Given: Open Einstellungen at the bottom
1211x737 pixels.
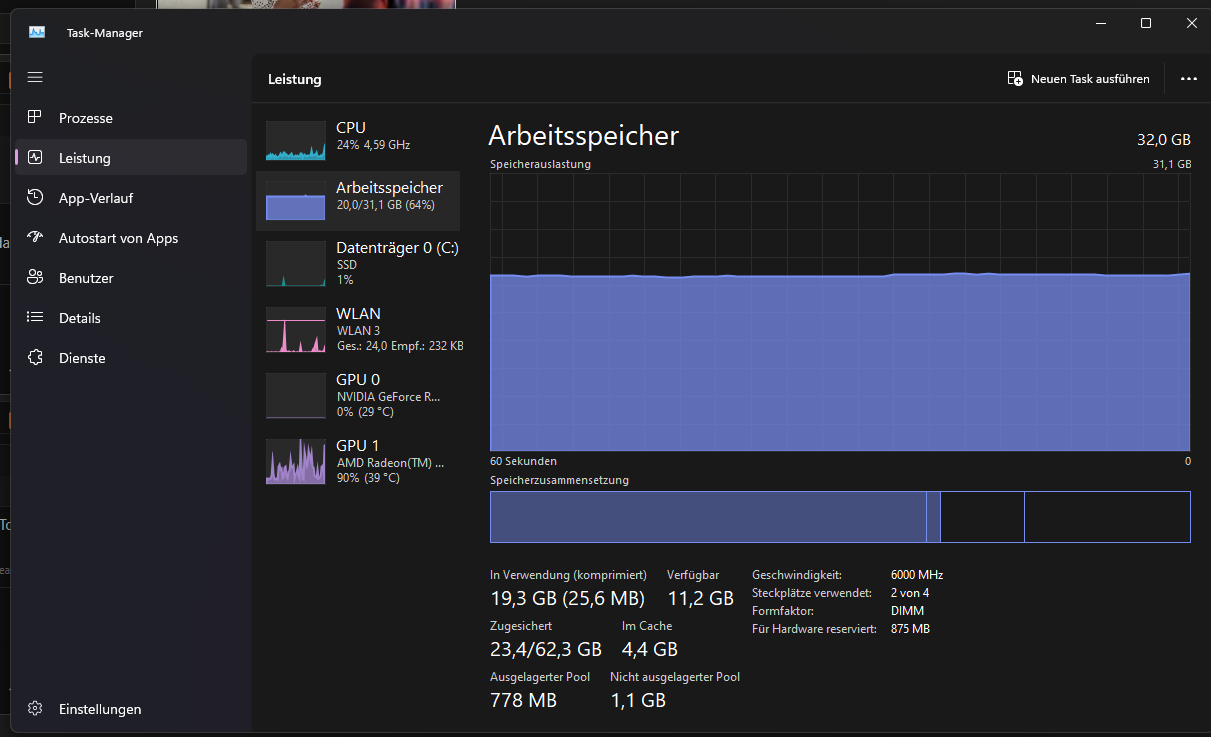Looking at the screenshot, I should pos(131,708).
